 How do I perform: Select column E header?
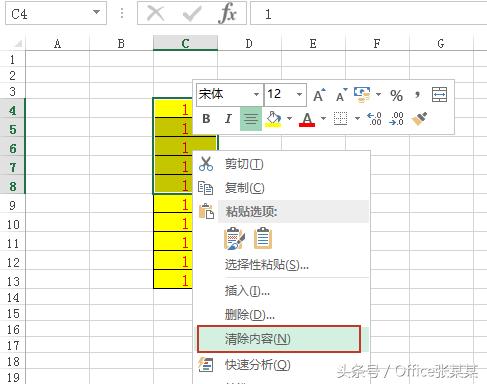point(313,43)
